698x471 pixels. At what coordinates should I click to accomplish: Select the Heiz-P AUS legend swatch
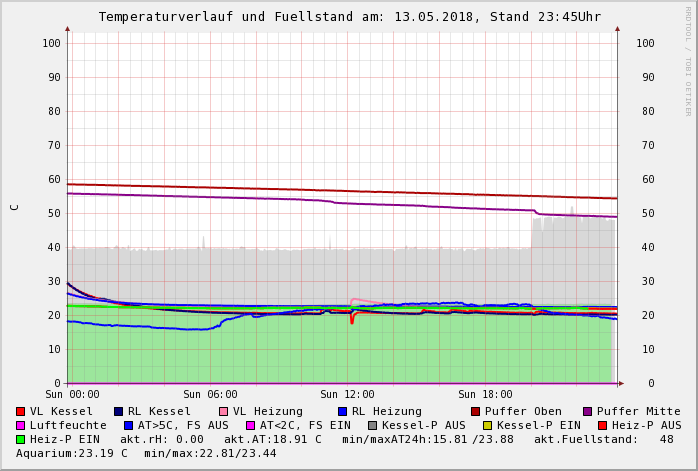(602, 425)
